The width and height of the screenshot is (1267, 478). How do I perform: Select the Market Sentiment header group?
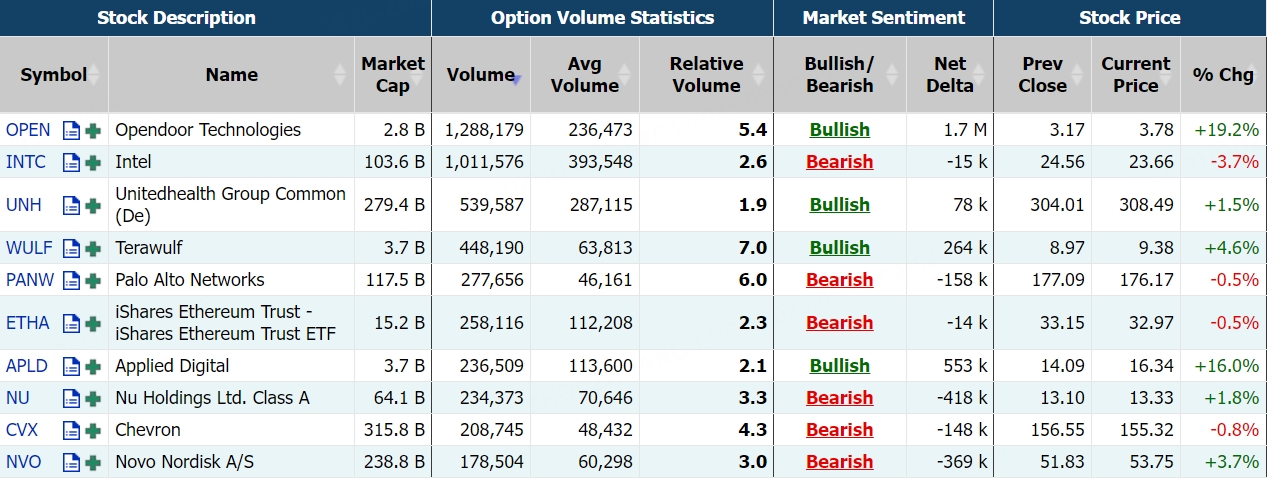point(883,18)
